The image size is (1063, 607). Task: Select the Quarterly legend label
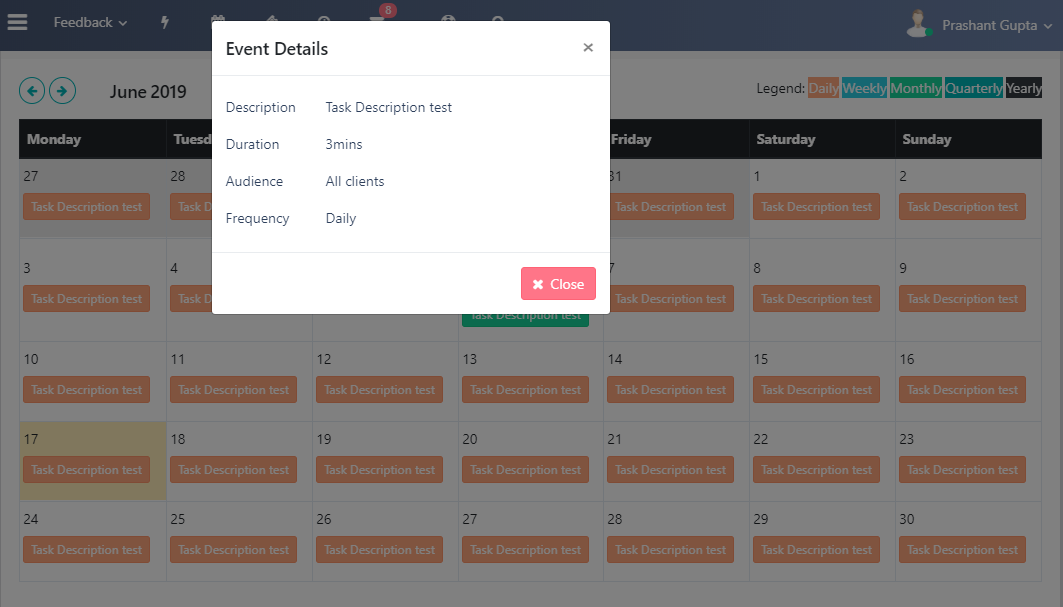pyautogui.click(x=974, y=88)
